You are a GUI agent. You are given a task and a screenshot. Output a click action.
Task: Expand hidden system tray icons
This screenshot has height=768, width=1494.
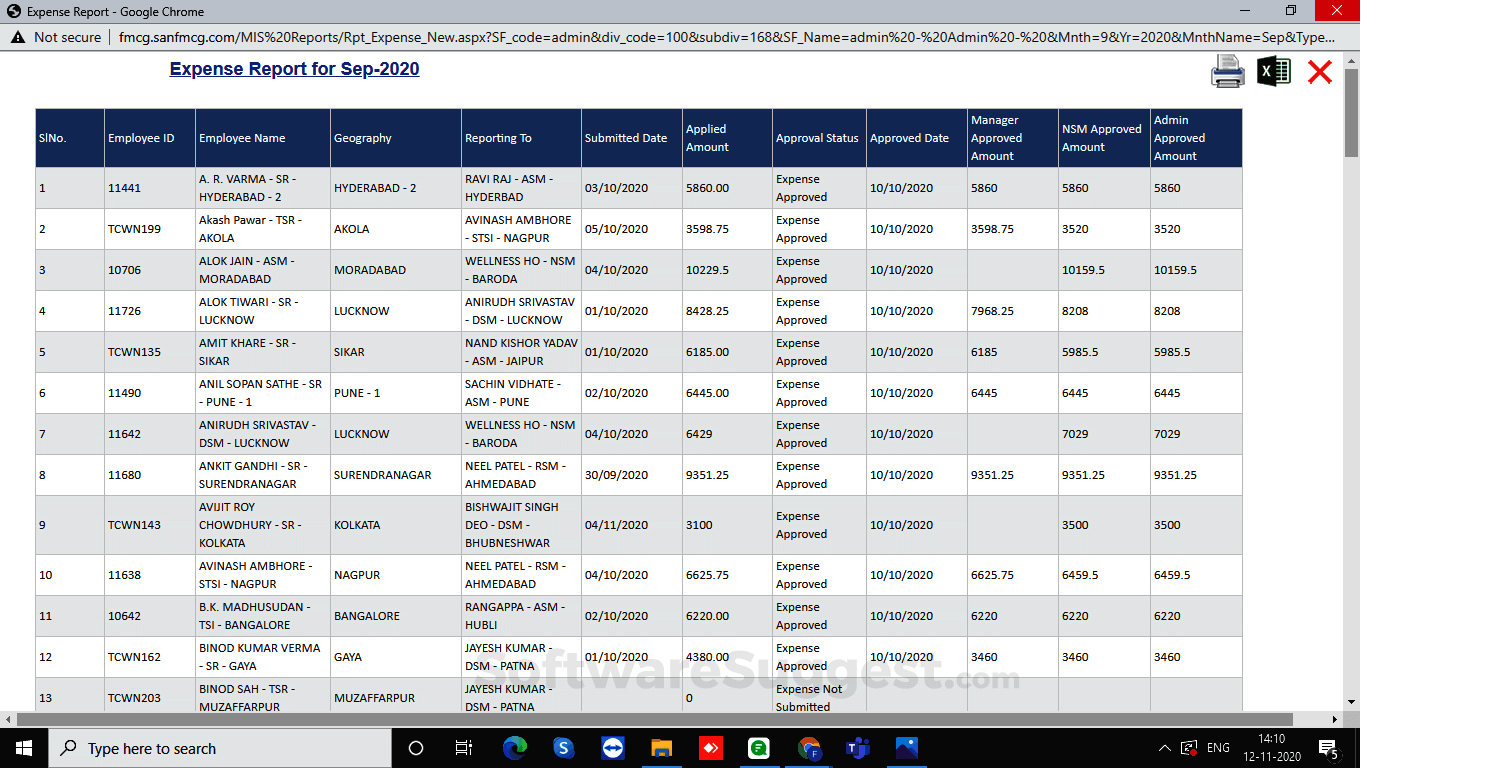pyautogui.click(x=1163, y=747)
